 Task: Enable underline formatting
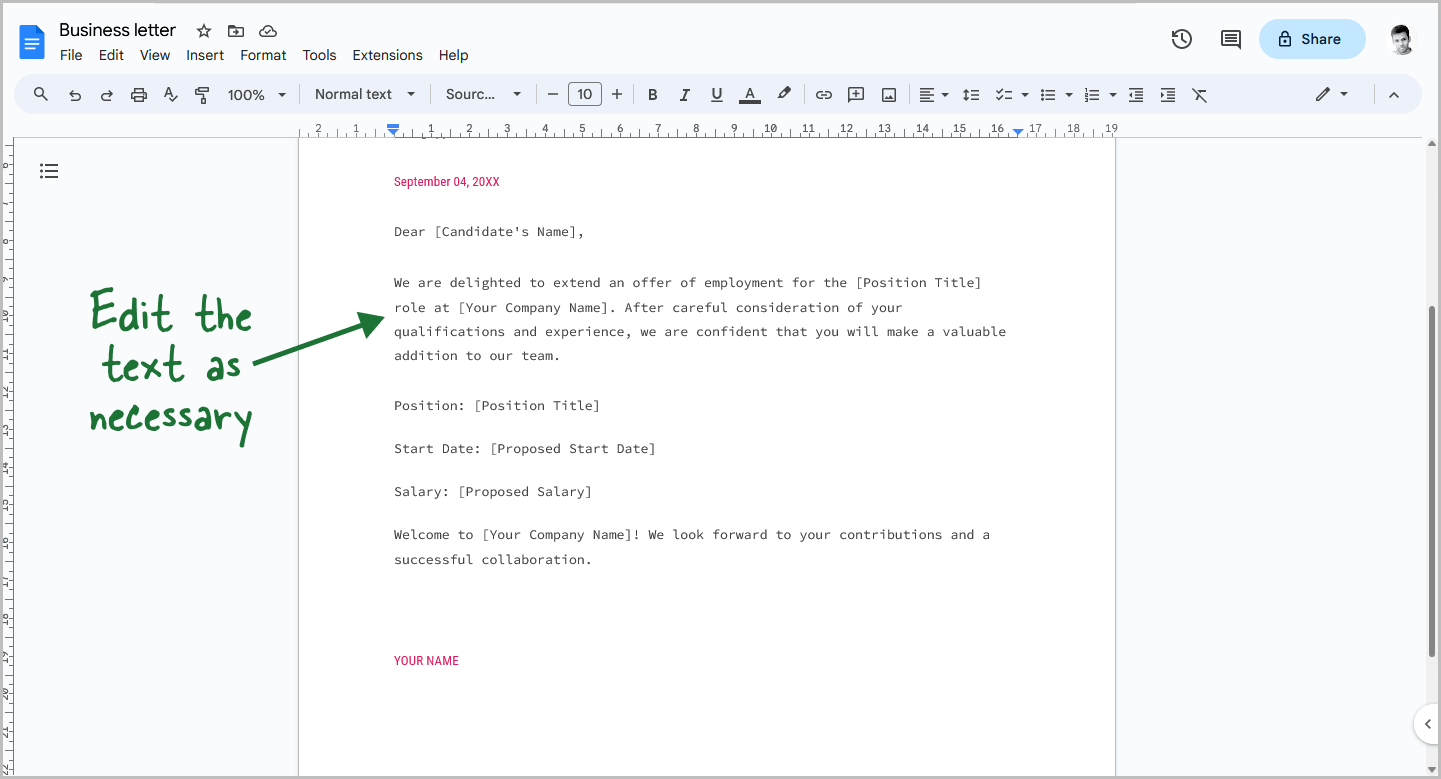(716, 94)
